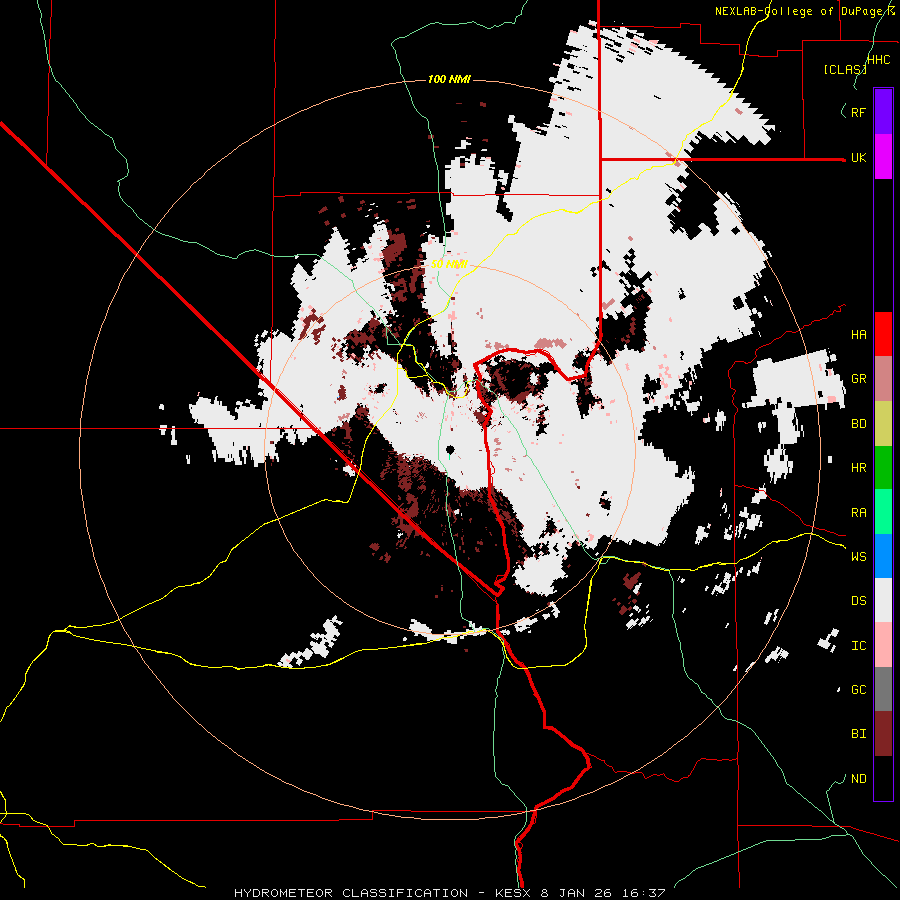Click the HA legend label
The image size is (900, 900).
(x=858, y=334)
